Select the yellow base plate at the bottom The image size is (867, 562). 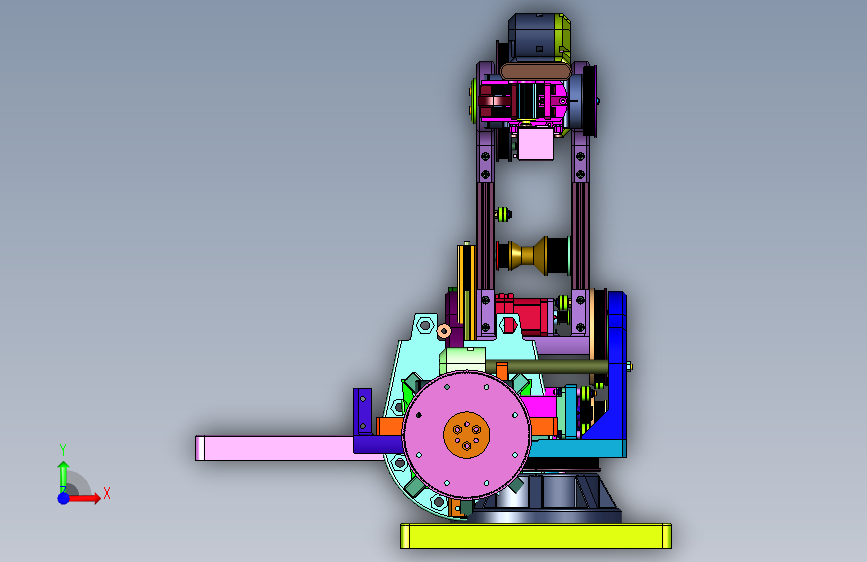click(535, 536)
